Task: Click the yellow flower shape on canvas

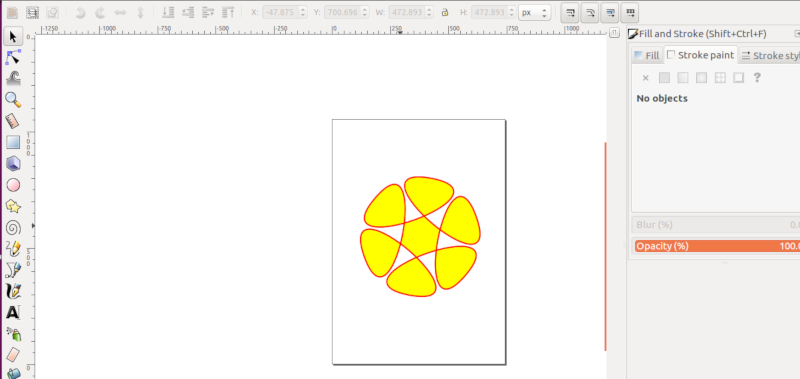Action: [420, 236]
